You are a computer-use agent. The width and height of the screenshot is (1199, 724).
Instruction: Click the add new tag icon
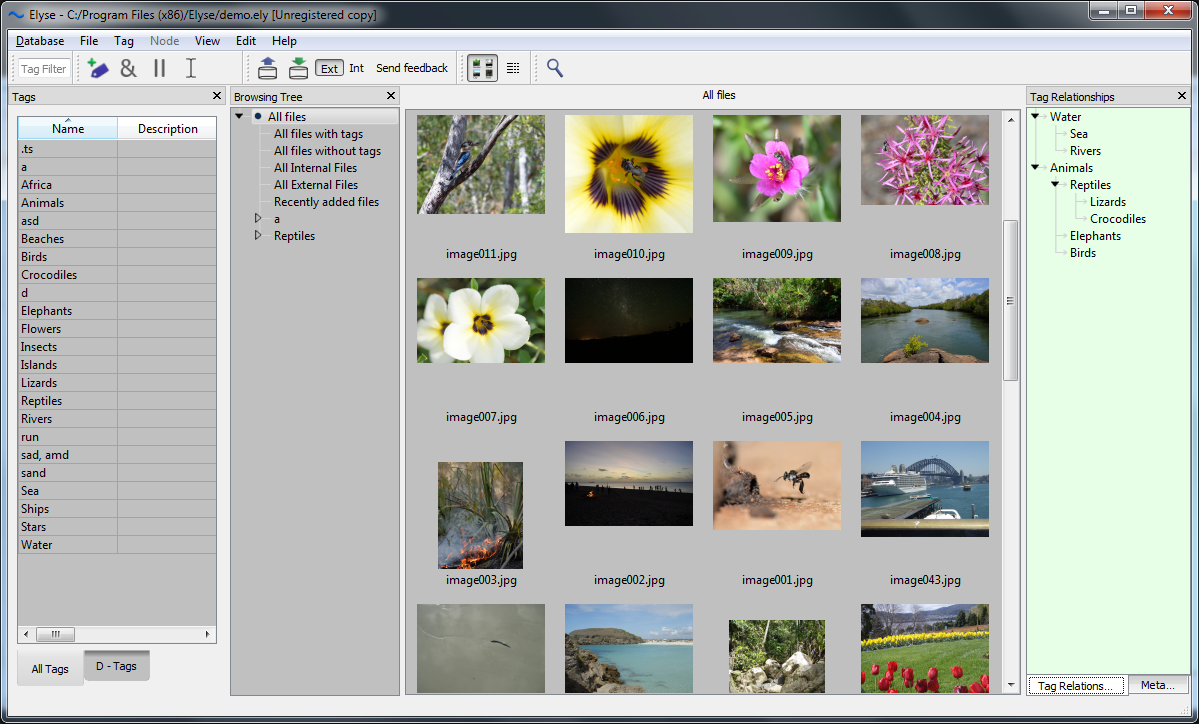97,68
